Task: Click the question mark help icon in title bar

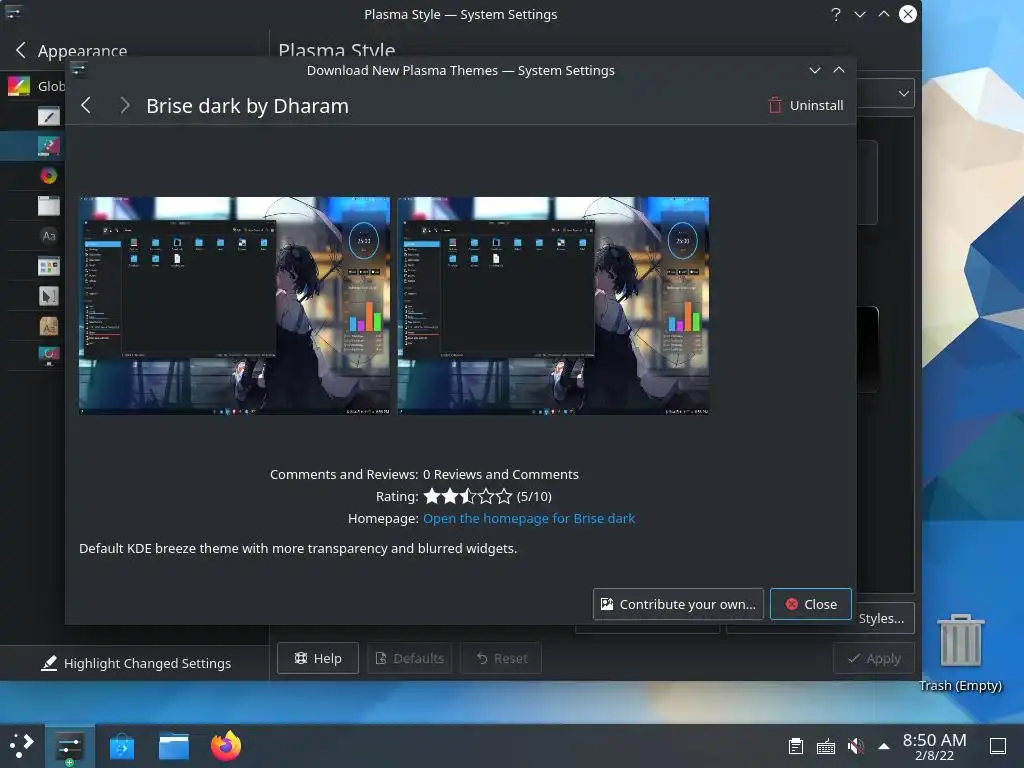Action: pyautogui.click(x=836, y=14)
